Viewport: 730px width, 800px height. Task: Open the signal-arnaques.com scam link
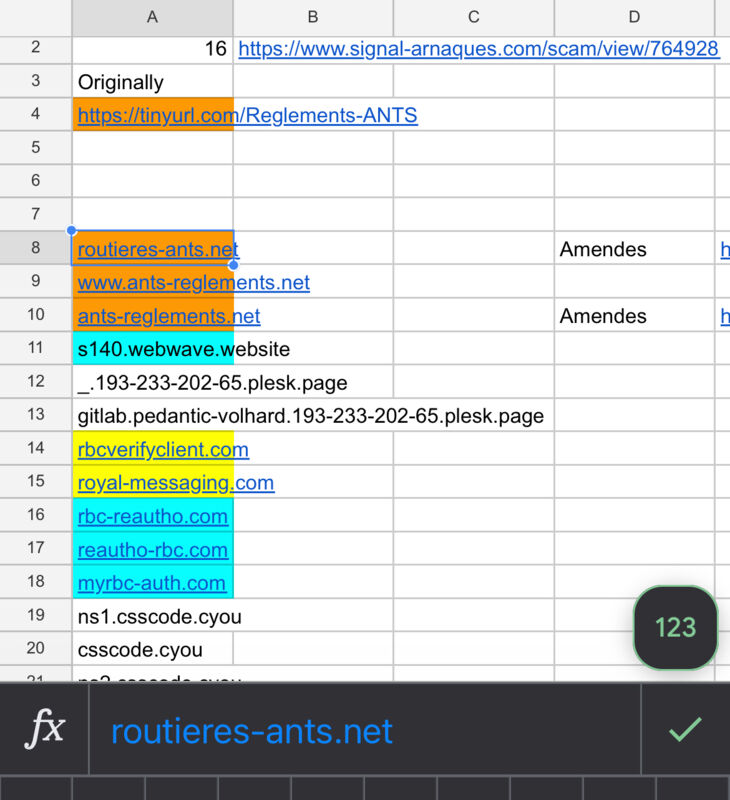click(x=479, y=49)
